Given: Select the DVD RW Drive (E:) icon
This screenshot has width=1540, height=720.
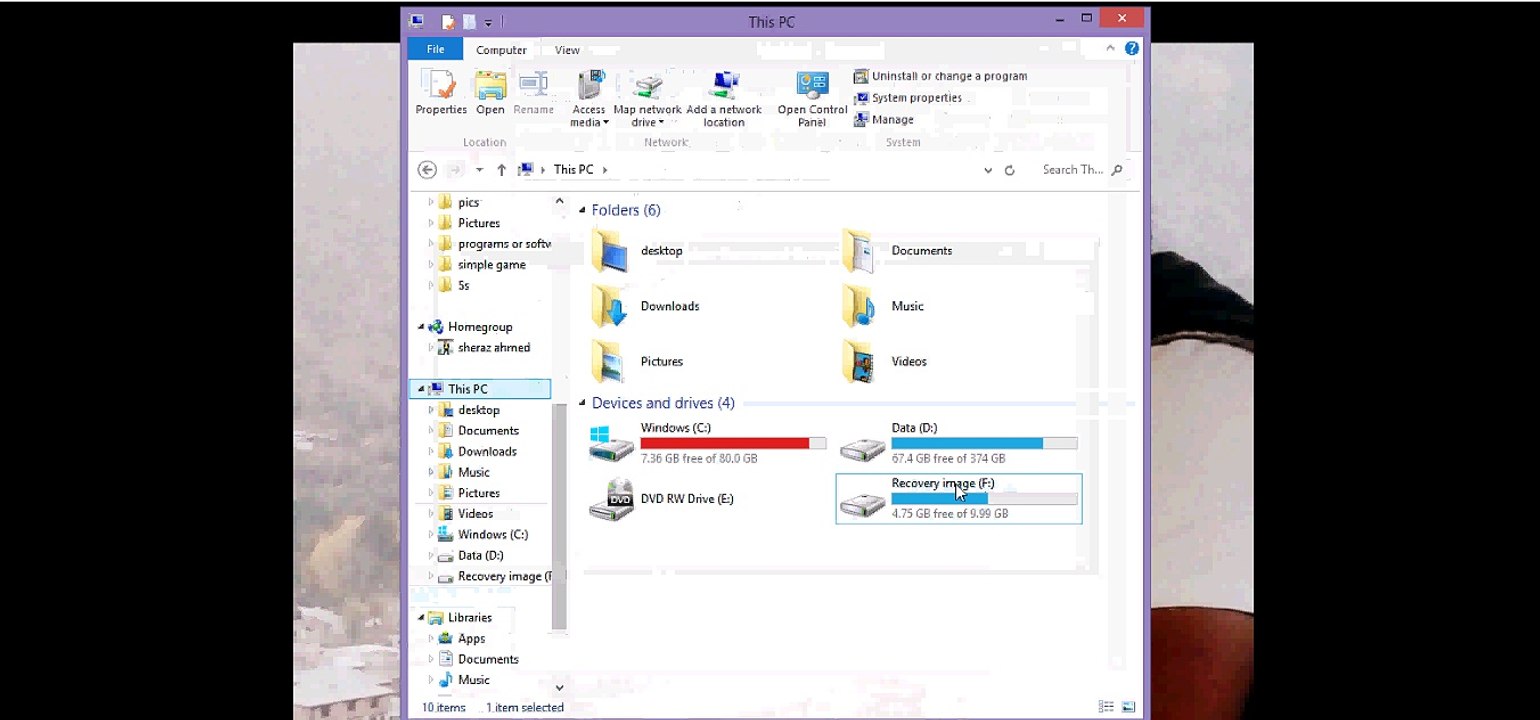Looking at the screenshot, I should tap(611, 500).
